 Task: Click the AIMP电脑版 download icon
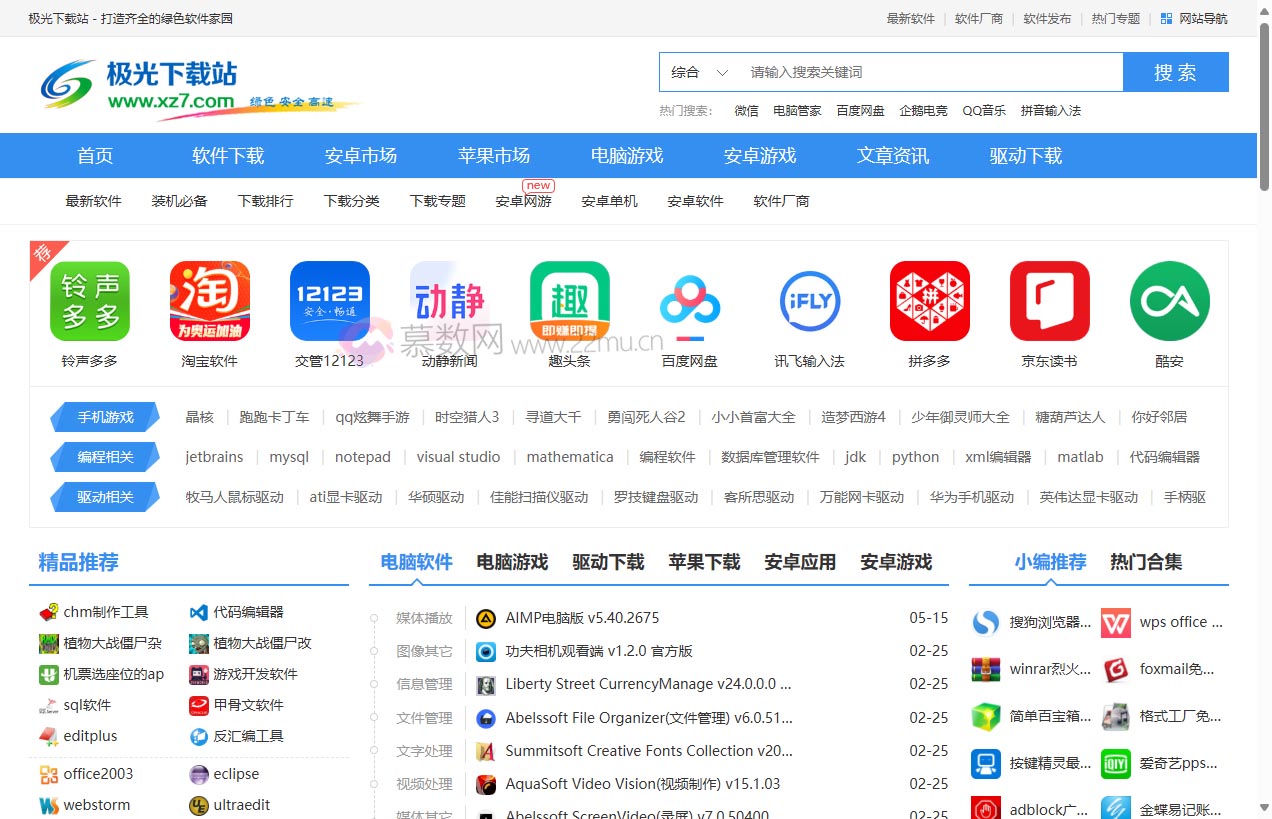(x=486, y=618)
